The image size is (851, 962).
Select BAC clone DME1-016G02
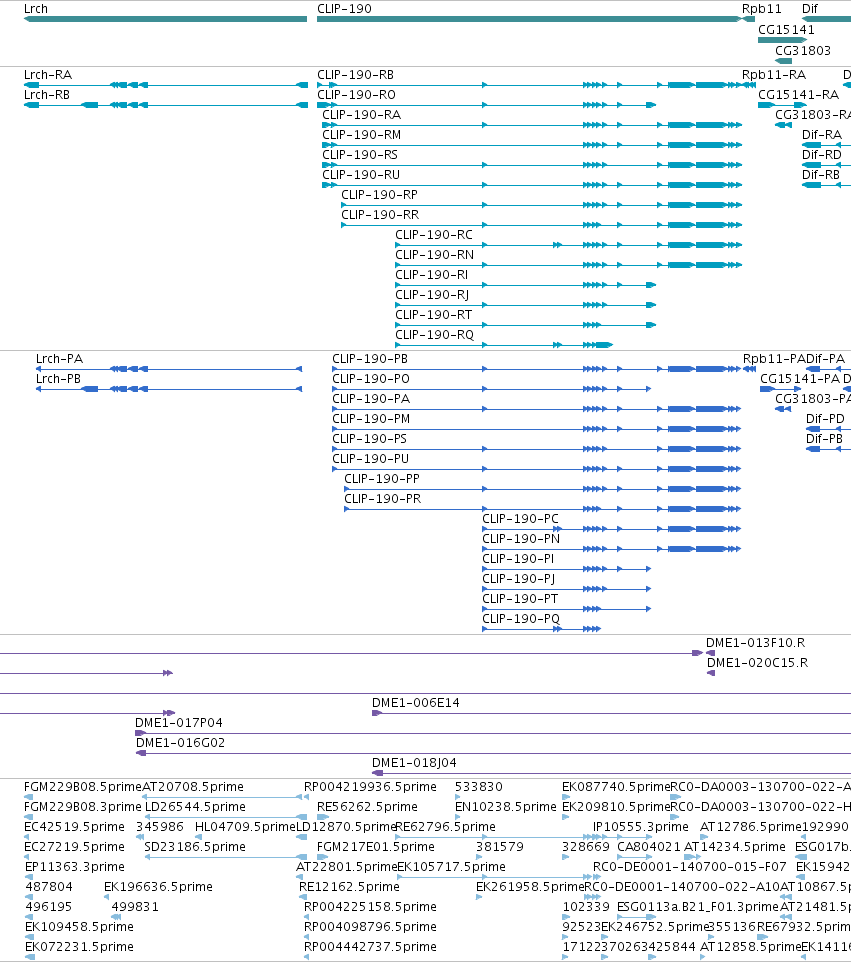(x=180, y=743)
